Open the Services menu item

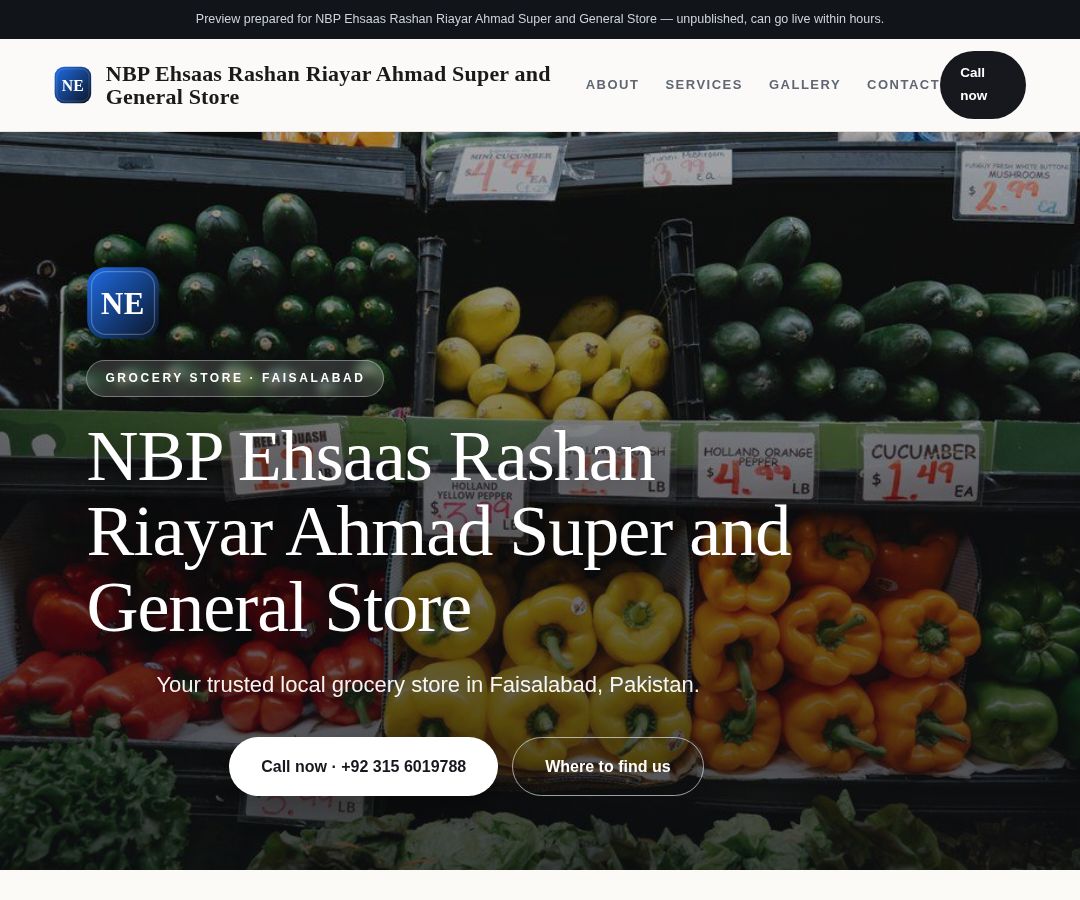703,85
